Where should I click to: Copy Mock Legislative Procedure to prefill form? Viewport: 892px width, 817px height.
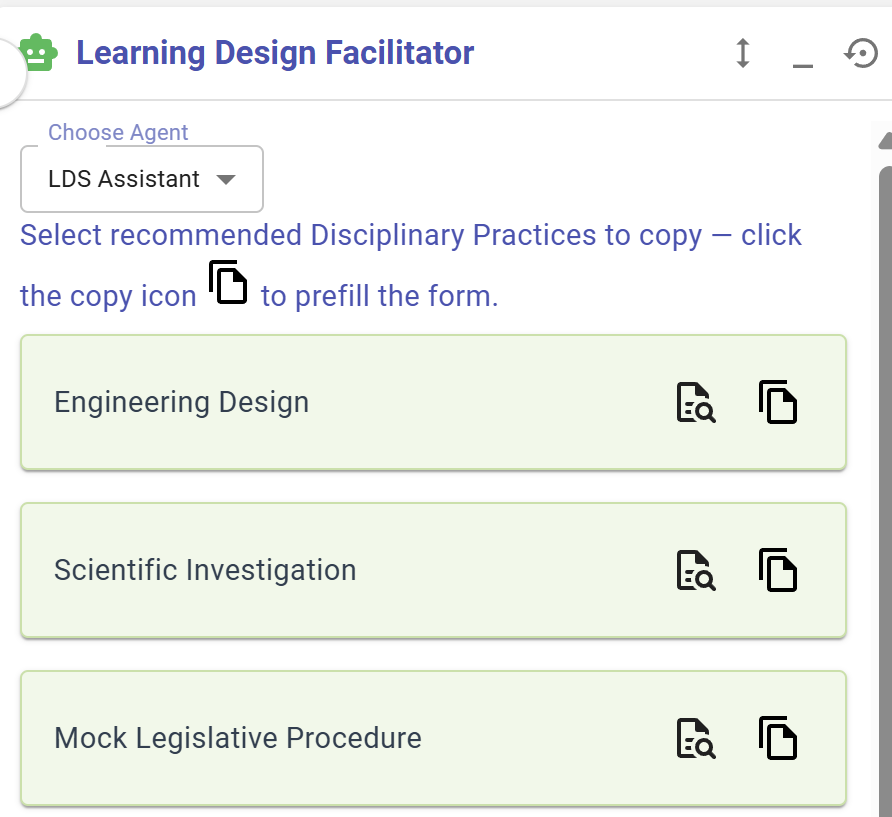click(x=778, y=738)
